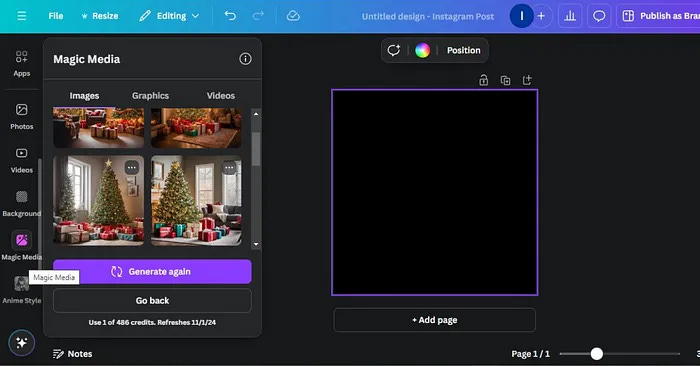Viewport: 700px width, 366px height.
Task: Lock the page with the padlock icon
Action: (483, 80)
